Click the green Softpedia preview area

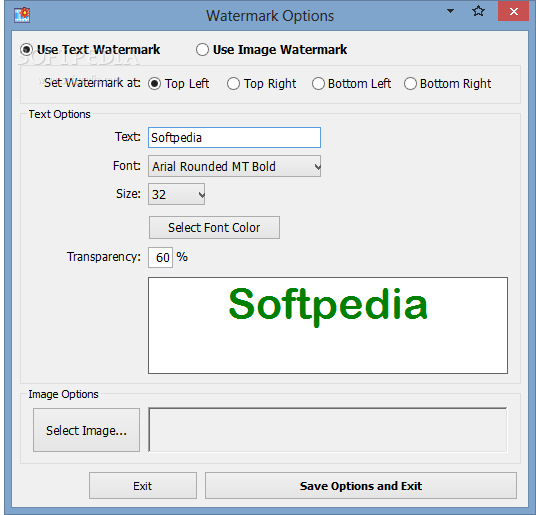(328, 325)
